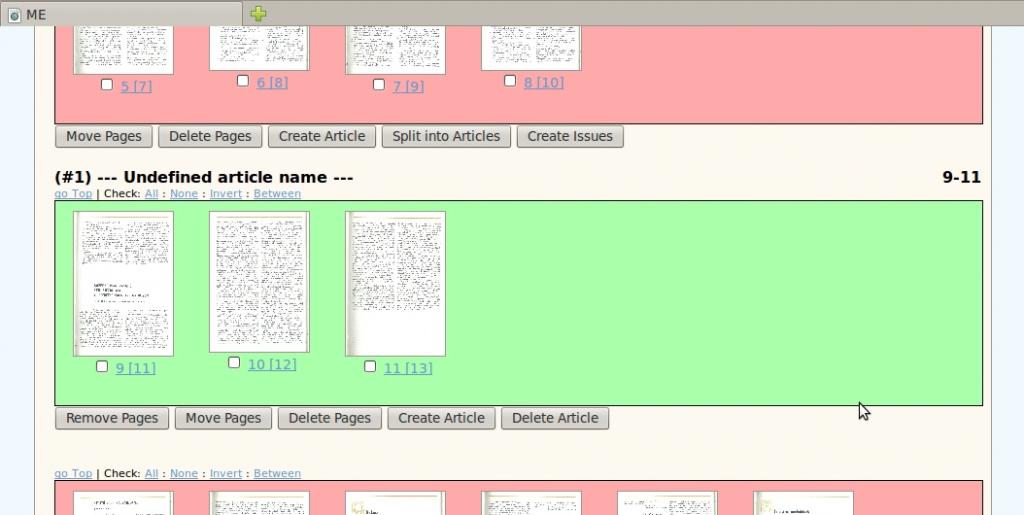The image size is (1024, 515).
Task: Switch to the ME tab
Action: 120,14
